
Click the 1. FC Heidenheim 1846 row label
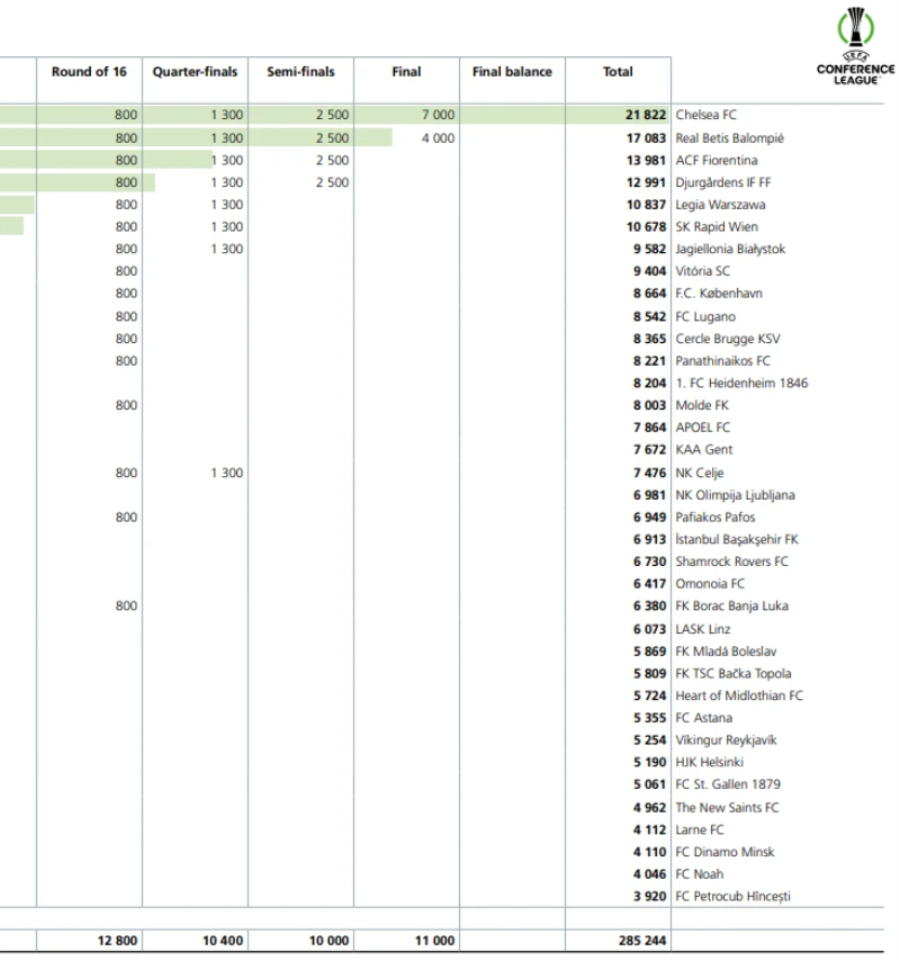(x=742, y=383)
